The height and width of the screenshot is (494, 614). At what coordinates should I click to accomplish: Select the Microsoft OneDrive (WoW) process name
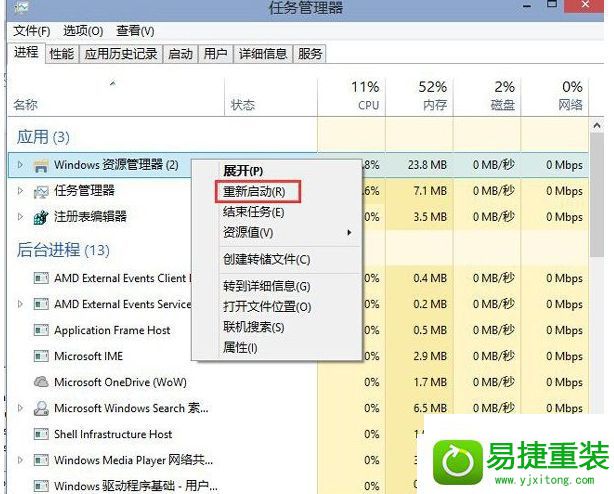(120, 382)
